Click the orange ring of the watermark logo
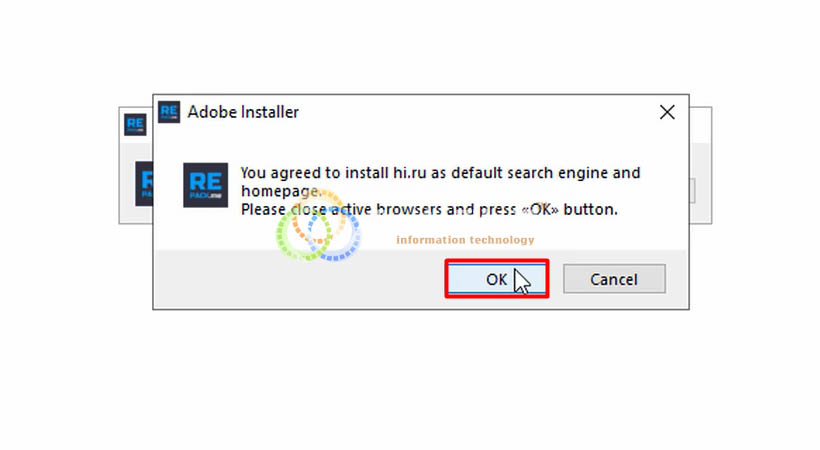 (x=318, y=216)
